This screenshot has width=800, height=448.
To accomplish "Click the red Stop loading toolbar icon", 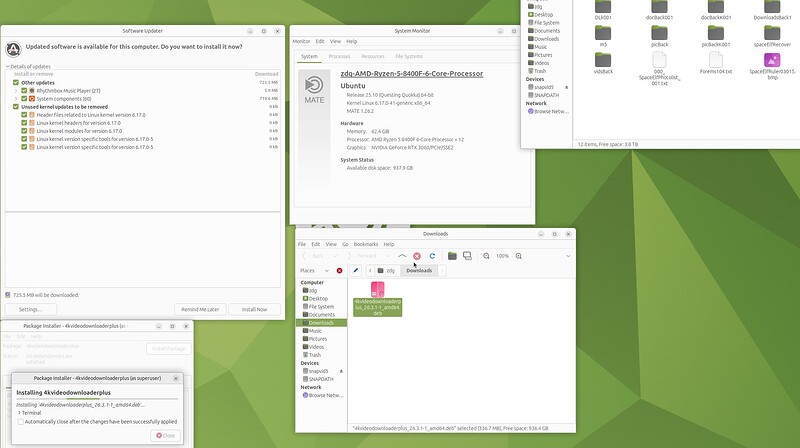I will click(x=417, y=256).
